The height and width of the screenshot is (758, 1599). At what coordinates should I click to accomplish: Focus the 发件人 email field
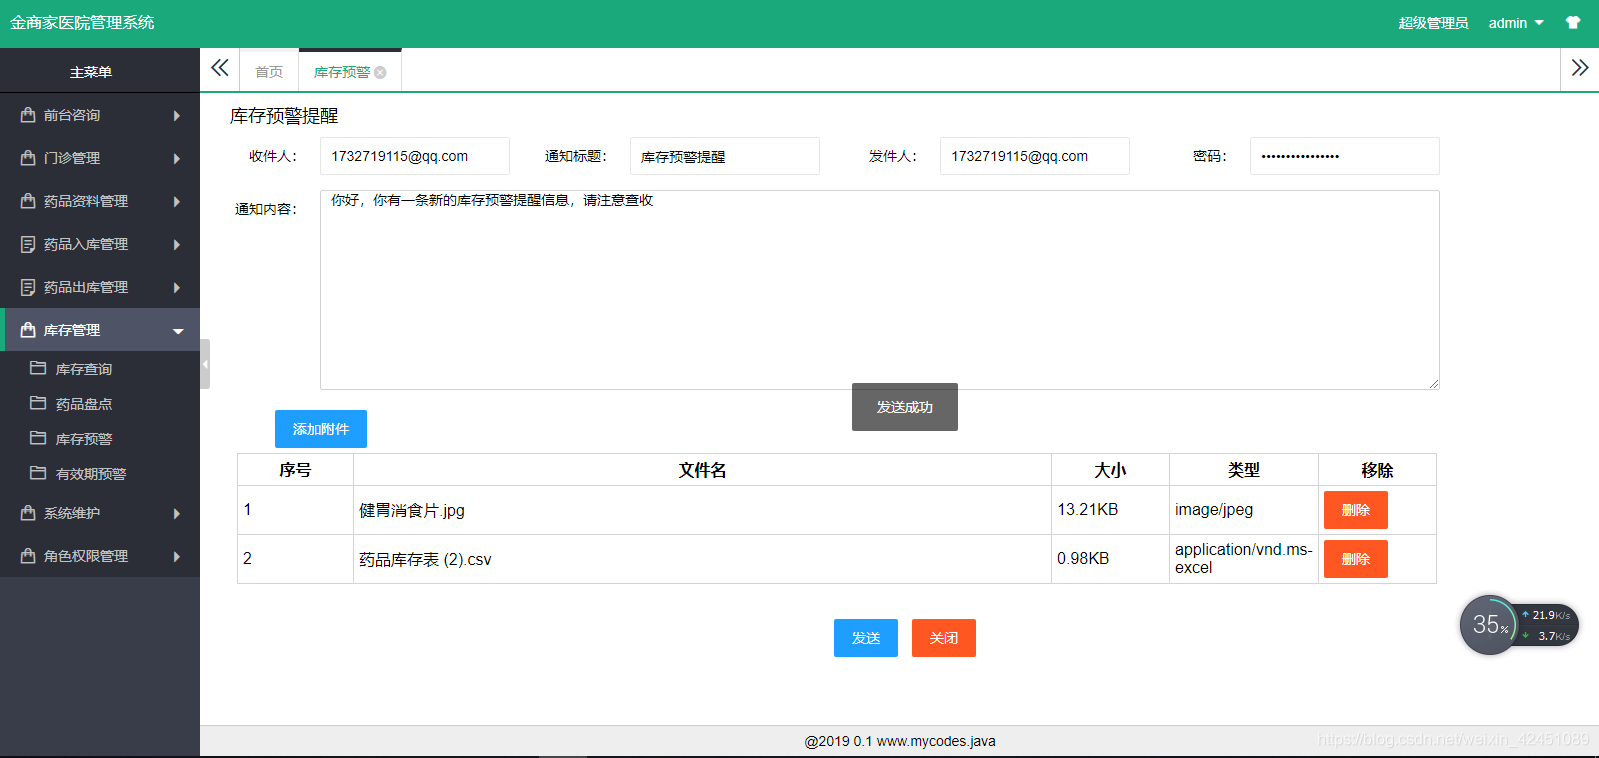click(x=1035, y=156)
